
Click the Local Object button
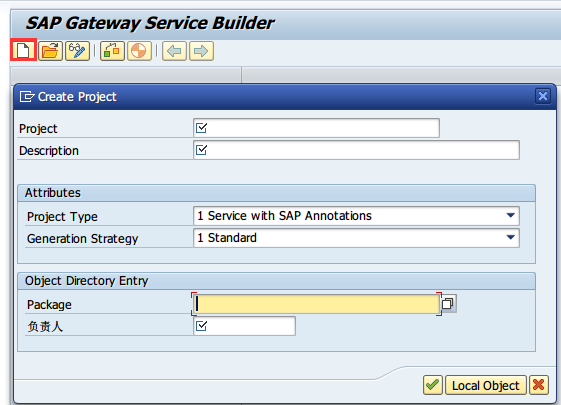pyautogui.click(x=486, y=385)
